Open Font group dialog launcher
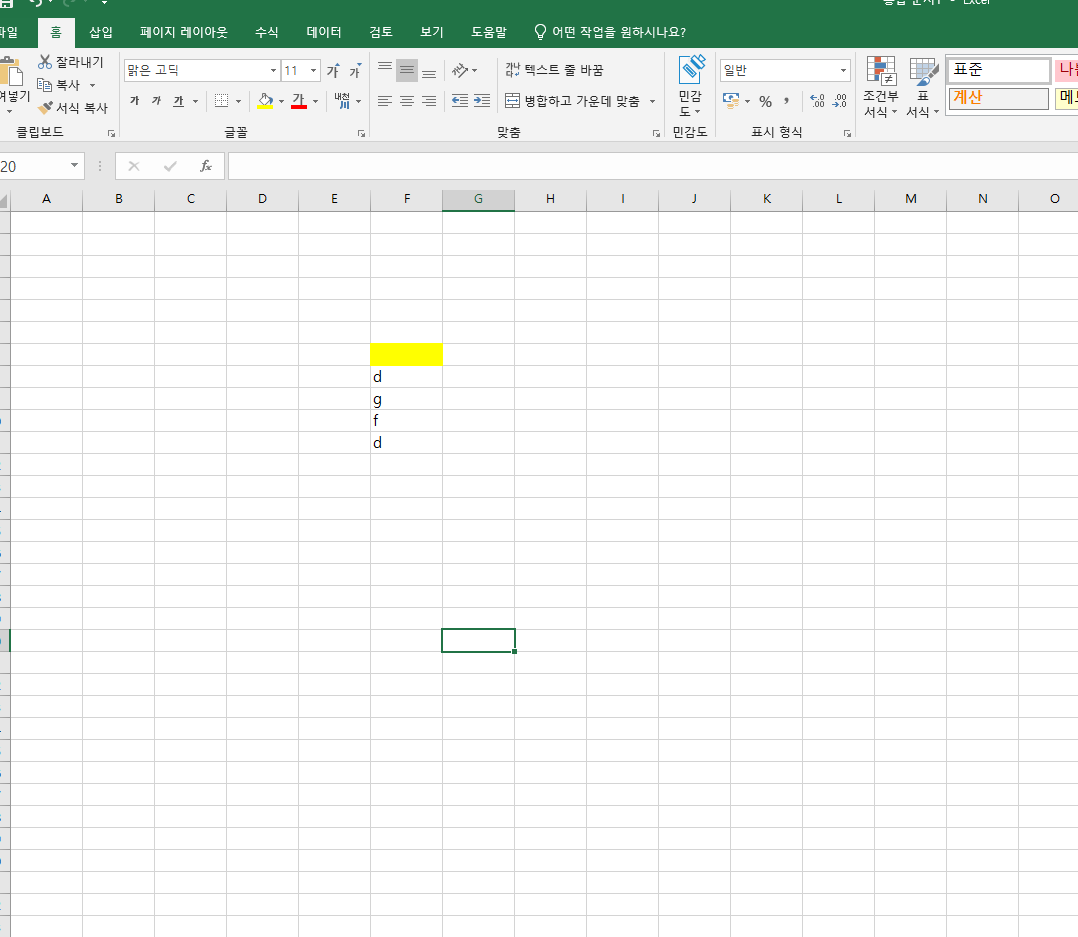This screenshot has height=937, width=1078. point(361,133)
